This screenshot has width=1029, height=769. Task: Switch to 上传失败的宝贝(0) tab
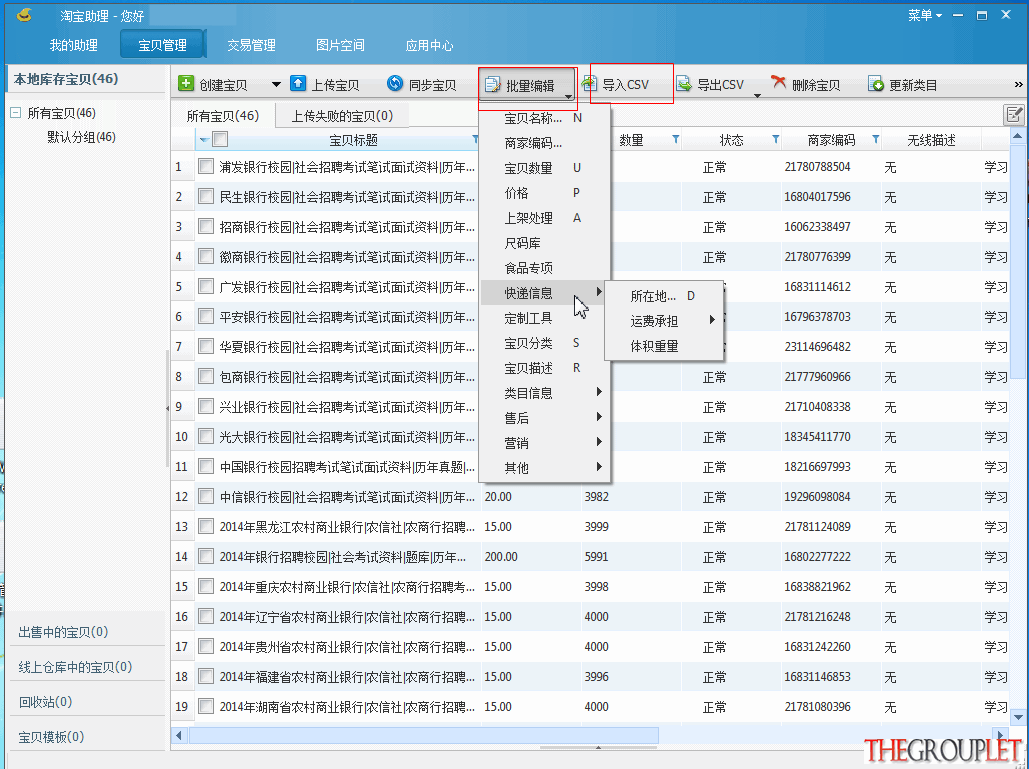[342, 116]
